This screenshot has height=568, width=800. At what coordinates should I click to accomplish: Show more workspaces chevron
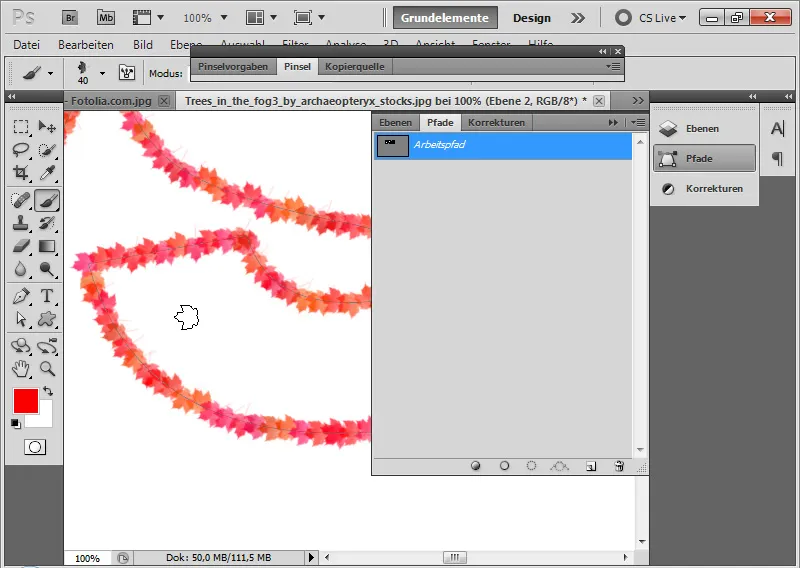(578, 18)
